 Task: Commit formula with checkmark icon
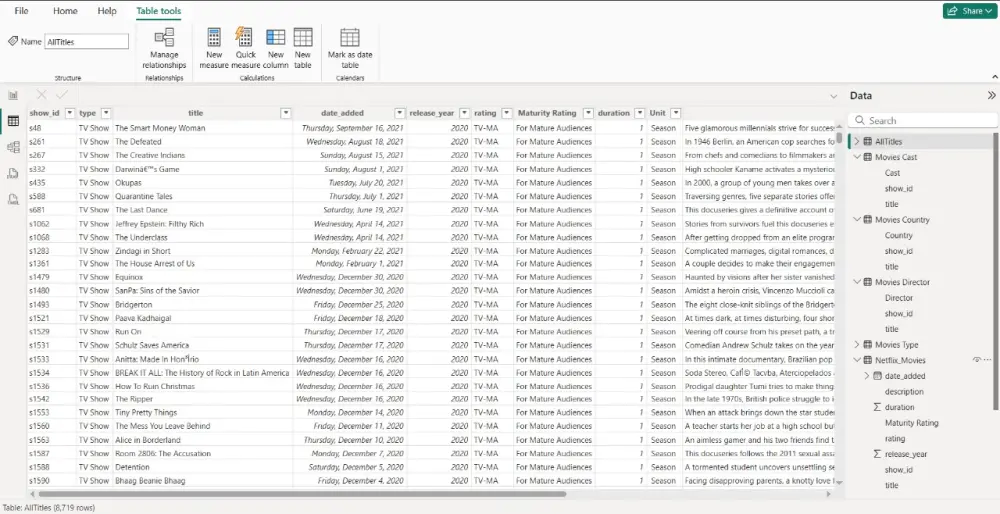62,95
